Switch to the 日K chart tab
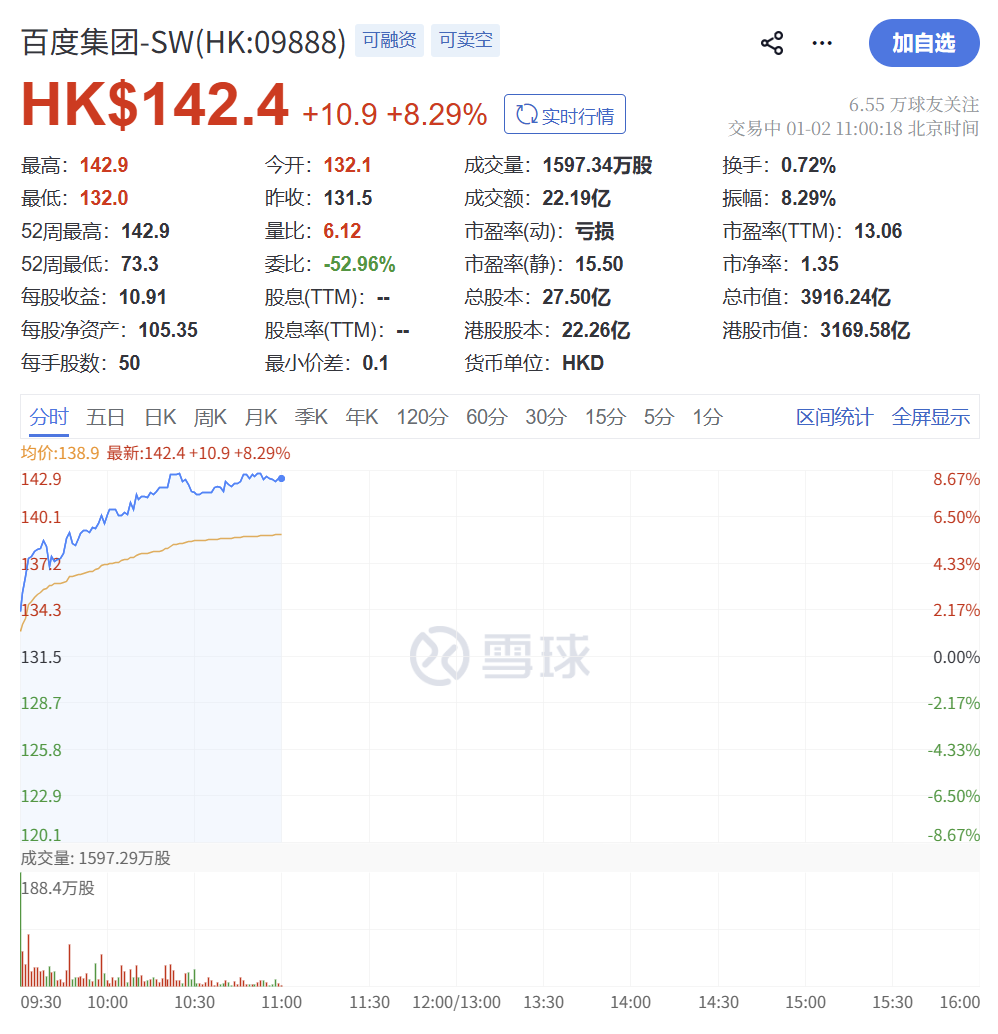Viewport: 998px width, 1034px height. click(x=160, y=417)
